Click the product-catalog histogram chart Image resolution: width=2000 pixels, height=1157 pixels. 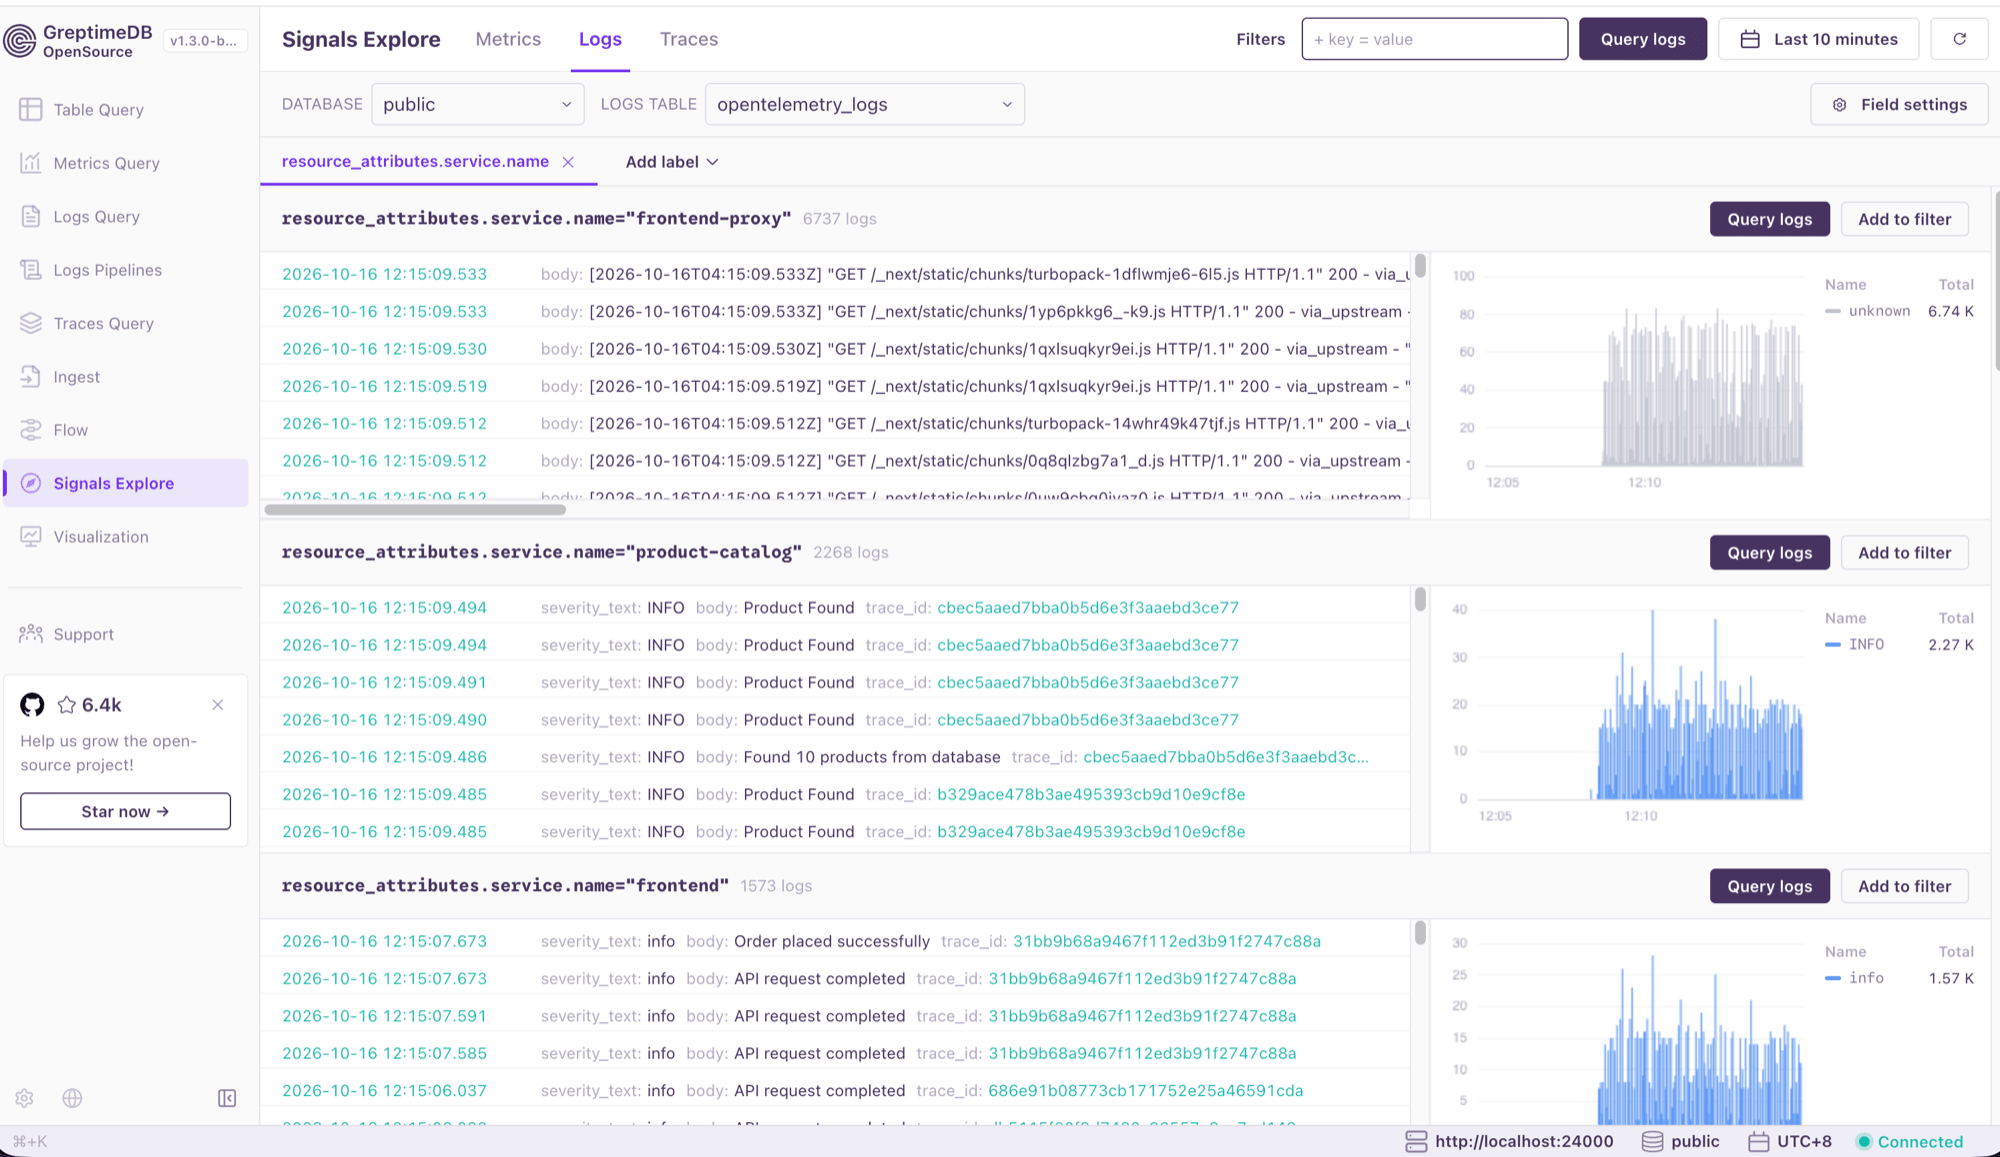tap(1628, 712)
